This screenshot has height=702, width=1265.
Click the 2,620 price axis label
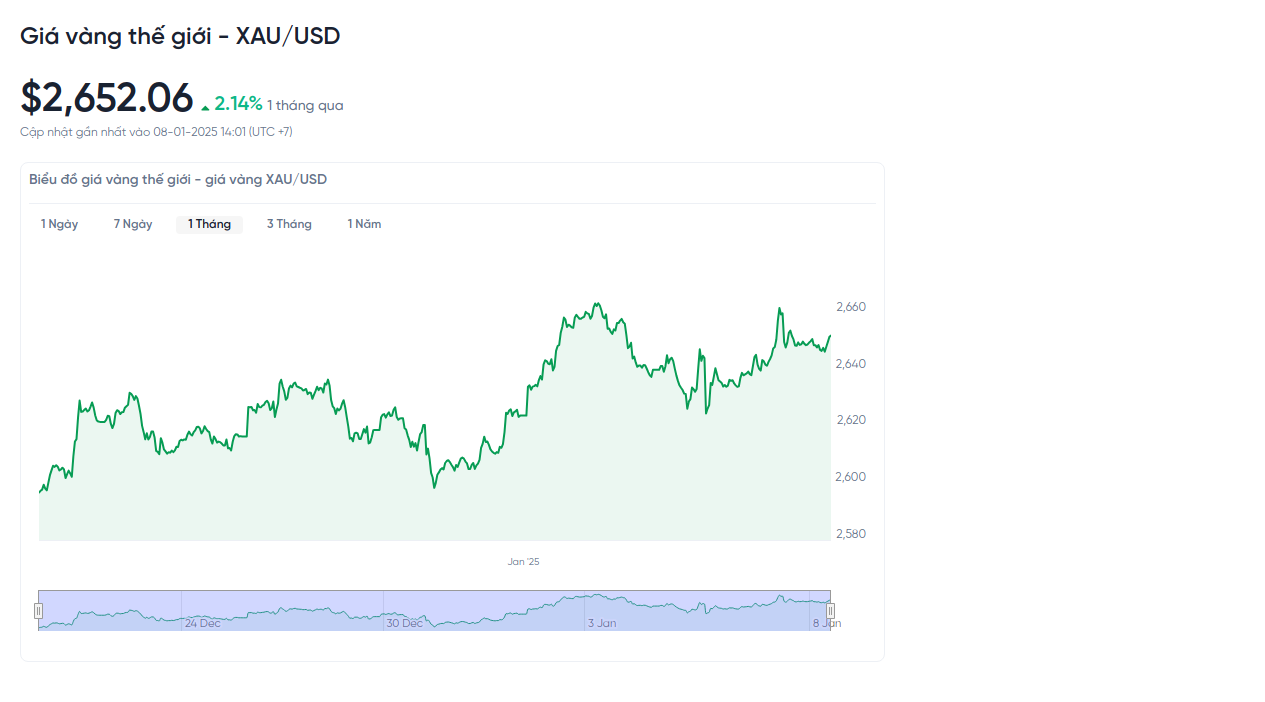pos(850,420)
